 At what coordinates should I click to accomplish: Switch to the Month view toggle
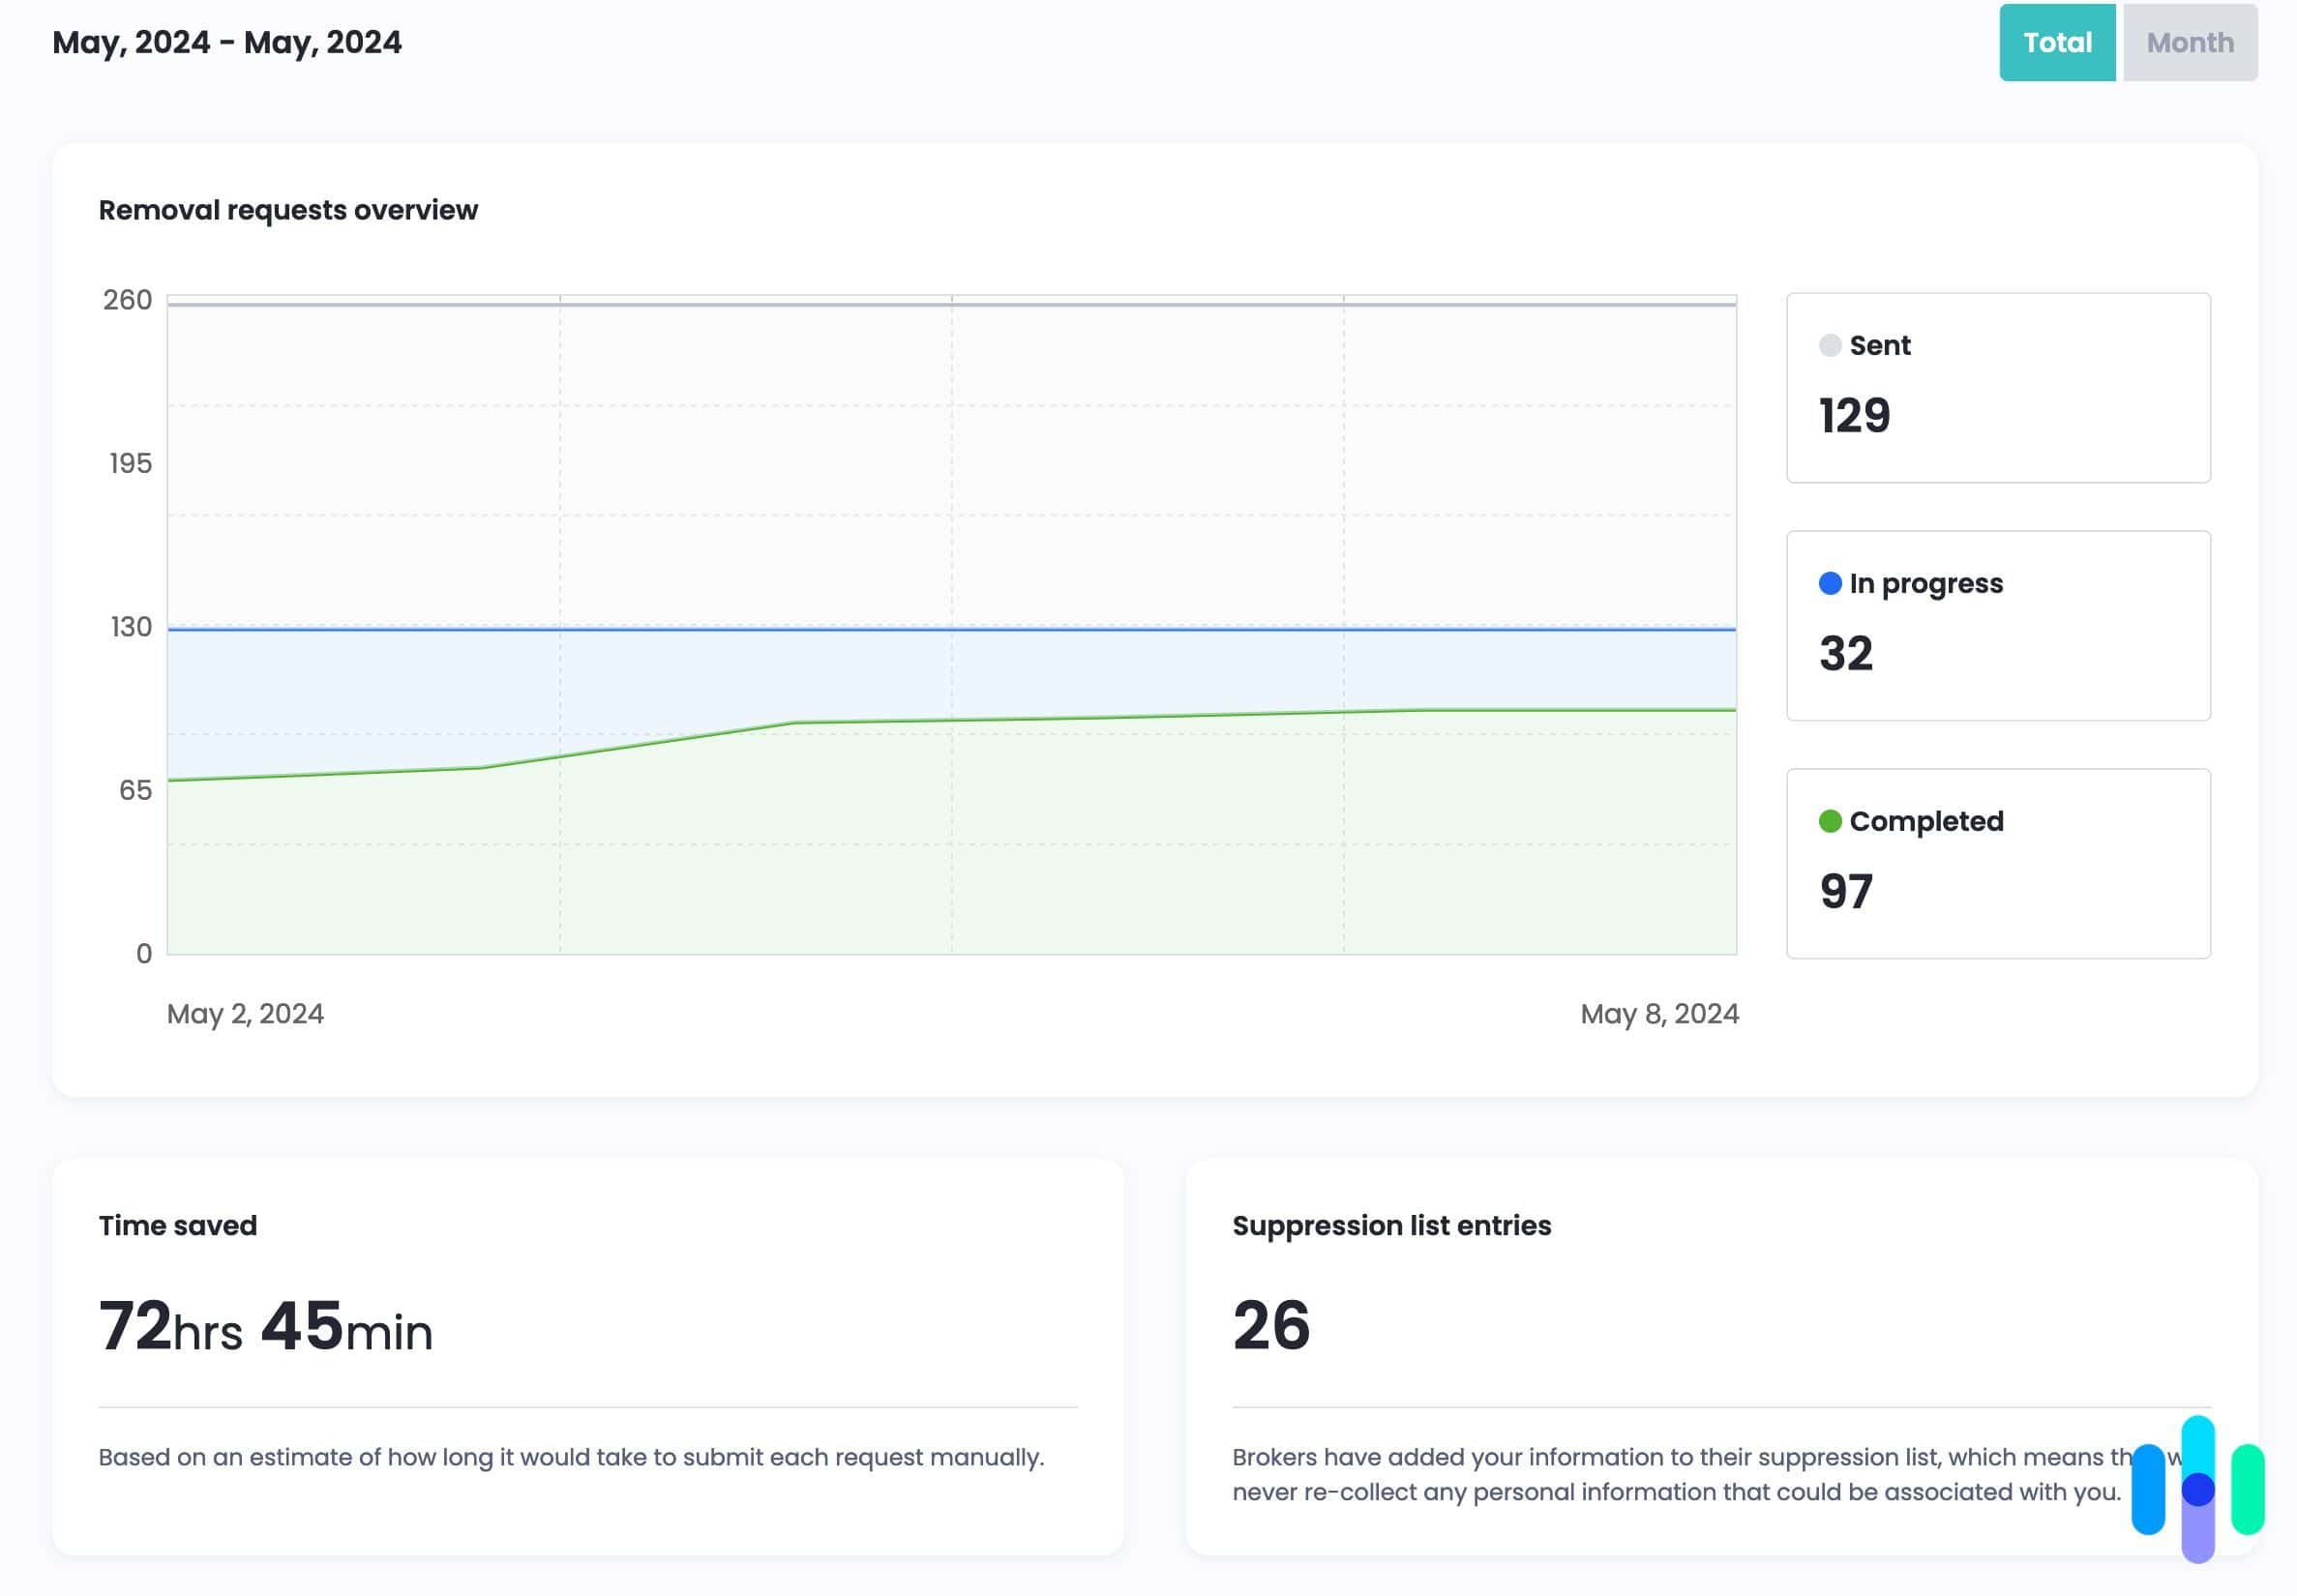coord(2189,43)
